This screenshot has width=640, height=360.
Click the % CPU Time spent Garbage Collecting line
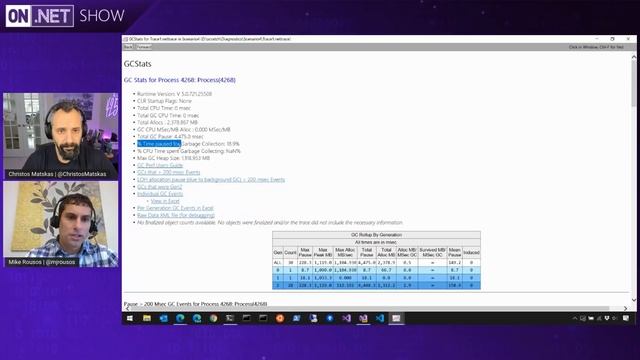point(189,151)
